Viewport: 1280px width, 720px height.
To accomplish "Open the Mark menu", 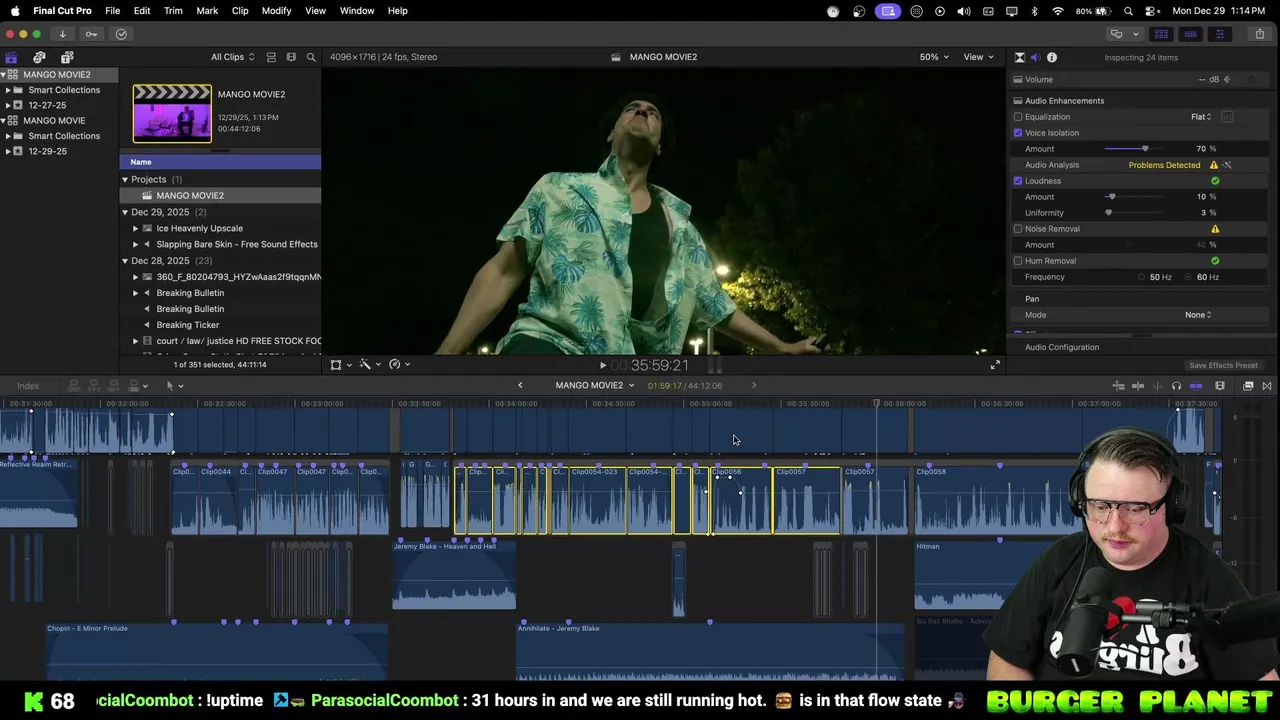I will 207,11.
